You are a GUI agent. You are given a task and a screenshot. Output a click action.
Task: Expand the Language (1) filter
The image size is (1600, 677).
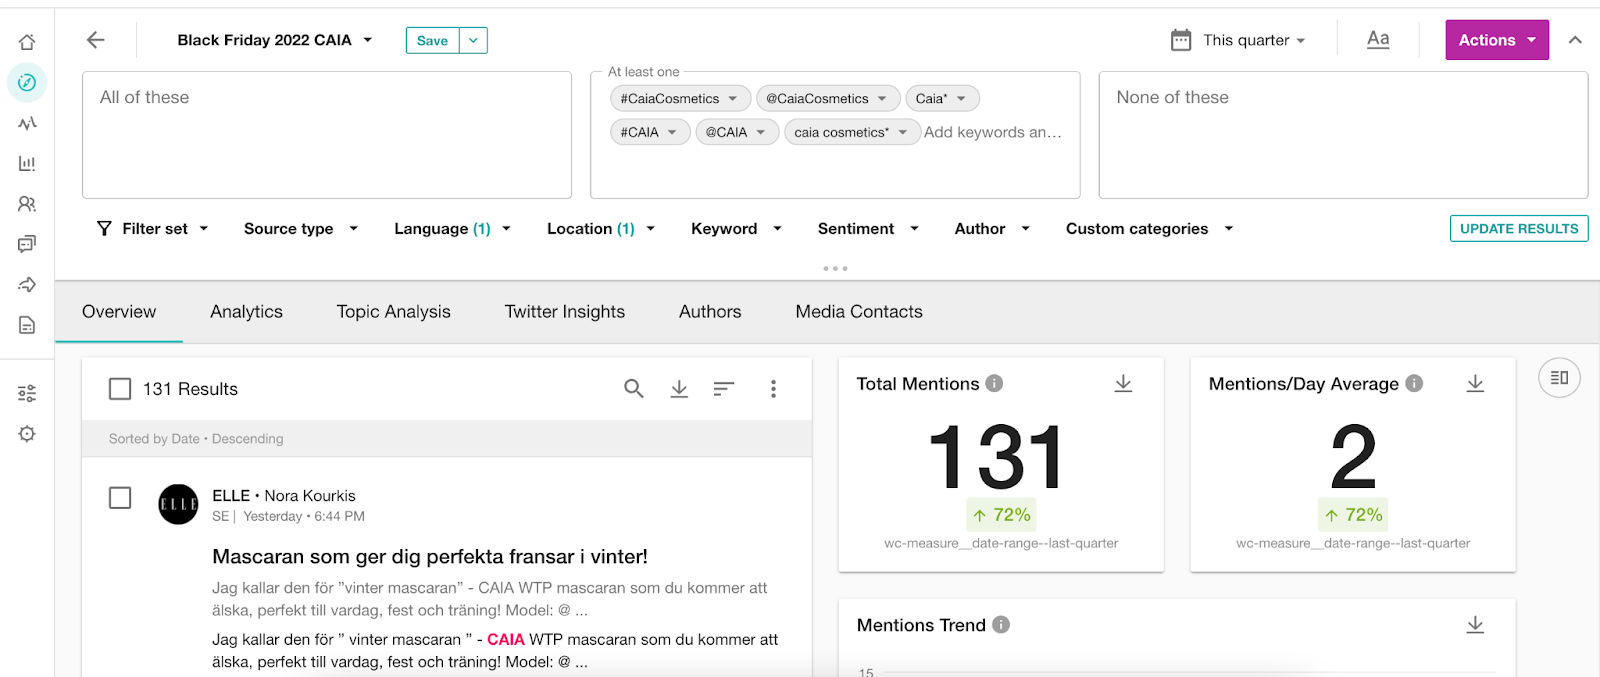pyautogui.click(x=453, y=228)
